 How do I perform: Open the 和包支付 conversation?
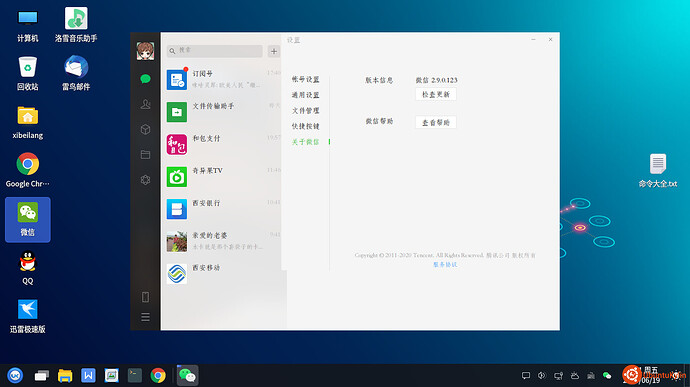coord(224,144)
